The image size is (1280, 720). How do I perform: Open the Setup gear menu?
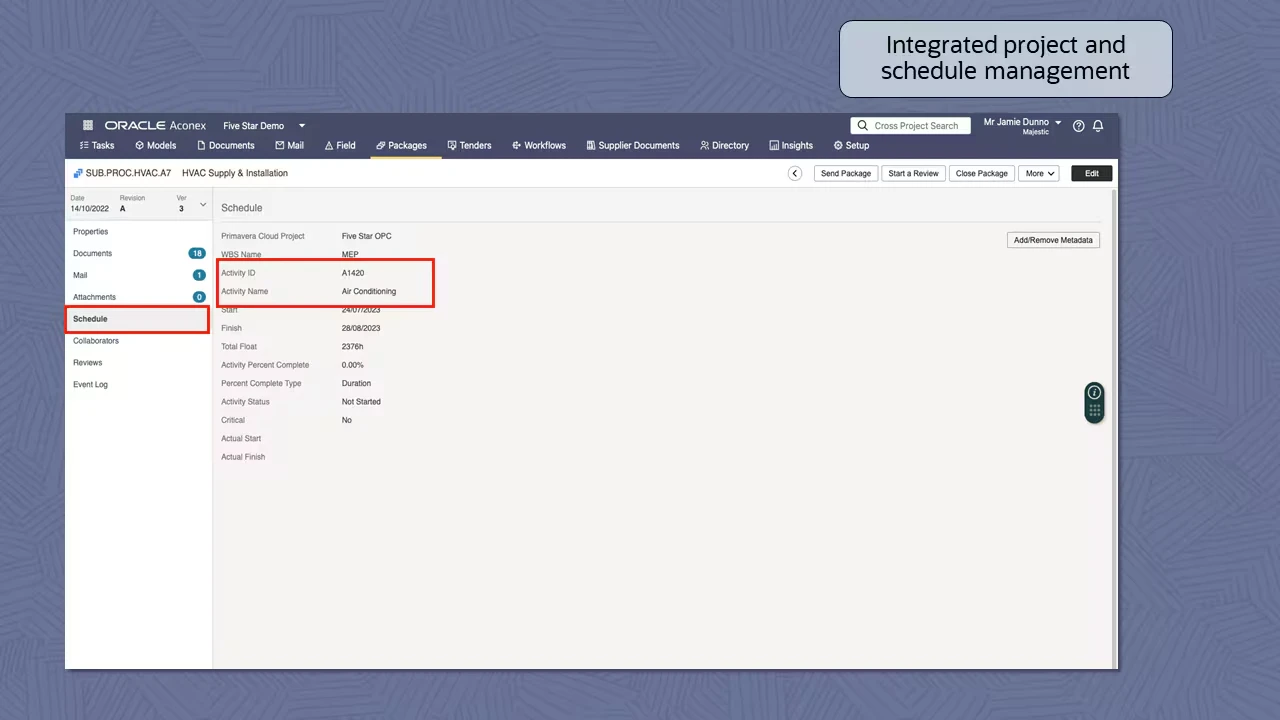(851, 145)
